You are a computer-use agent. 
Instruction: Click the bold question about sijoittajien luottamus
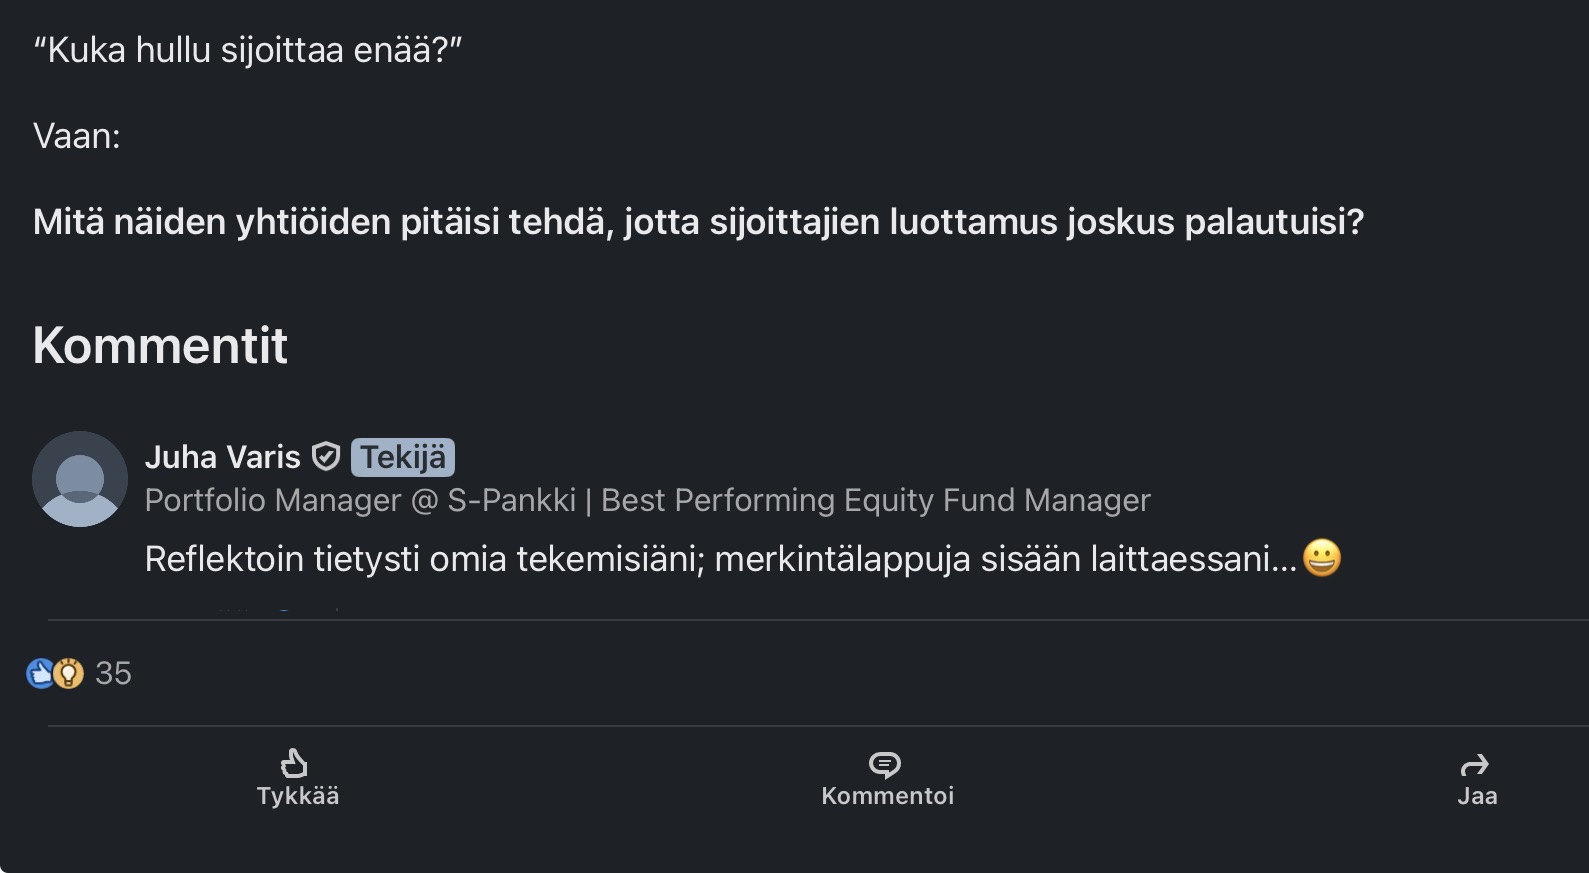(x=698, y=222)
